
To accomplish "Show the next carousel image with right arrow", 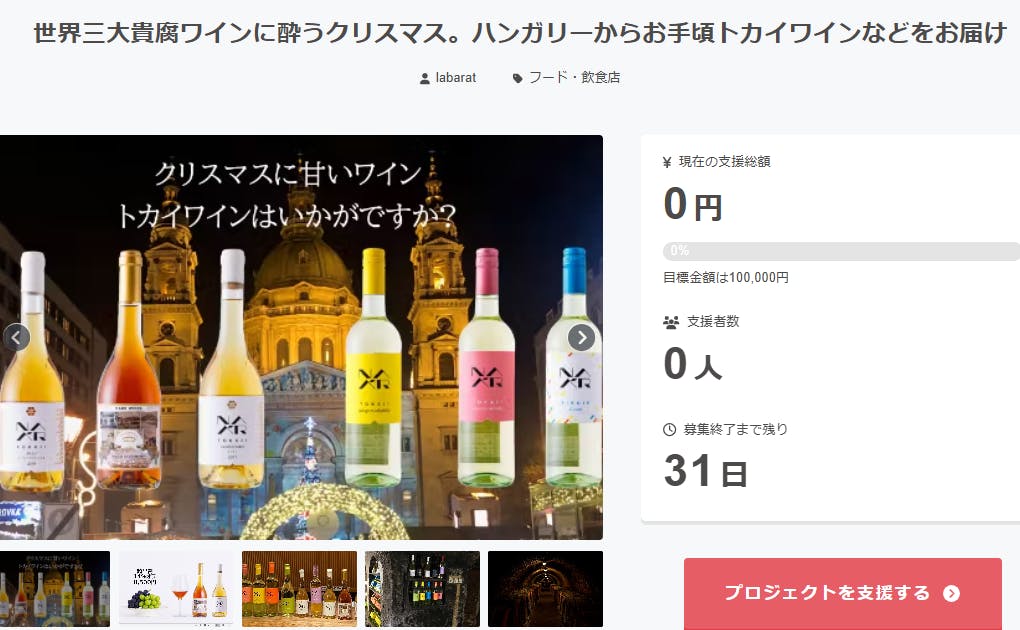I will (581, 337).
